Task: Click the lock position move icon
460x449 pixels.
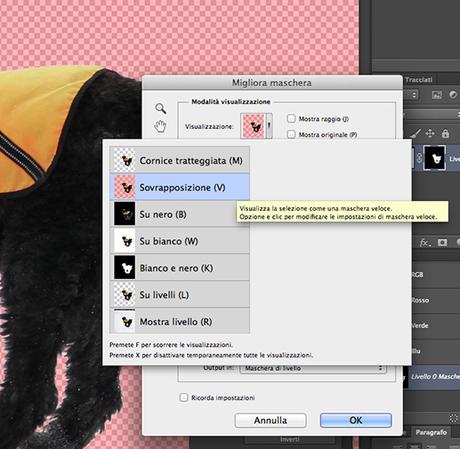Action: pyautogui.click(x=430, y=134)
